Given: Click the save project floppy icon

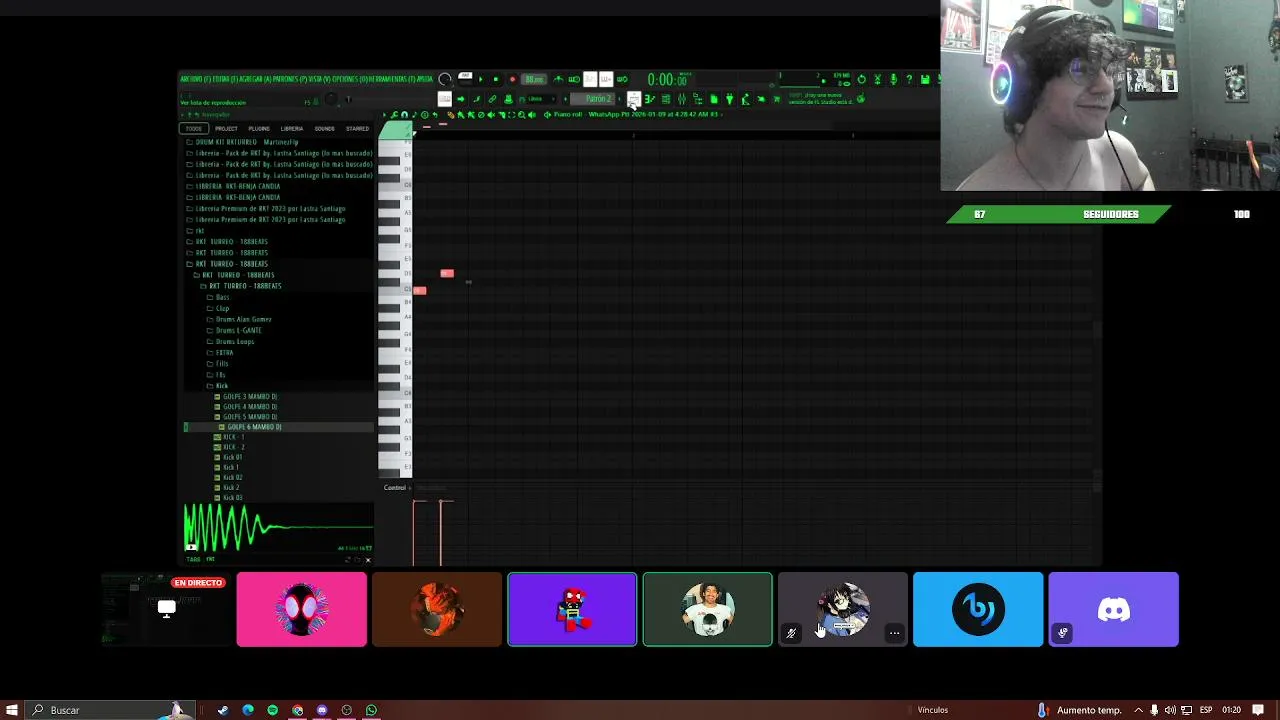Looking at the screenshot, I should [925, 79].
